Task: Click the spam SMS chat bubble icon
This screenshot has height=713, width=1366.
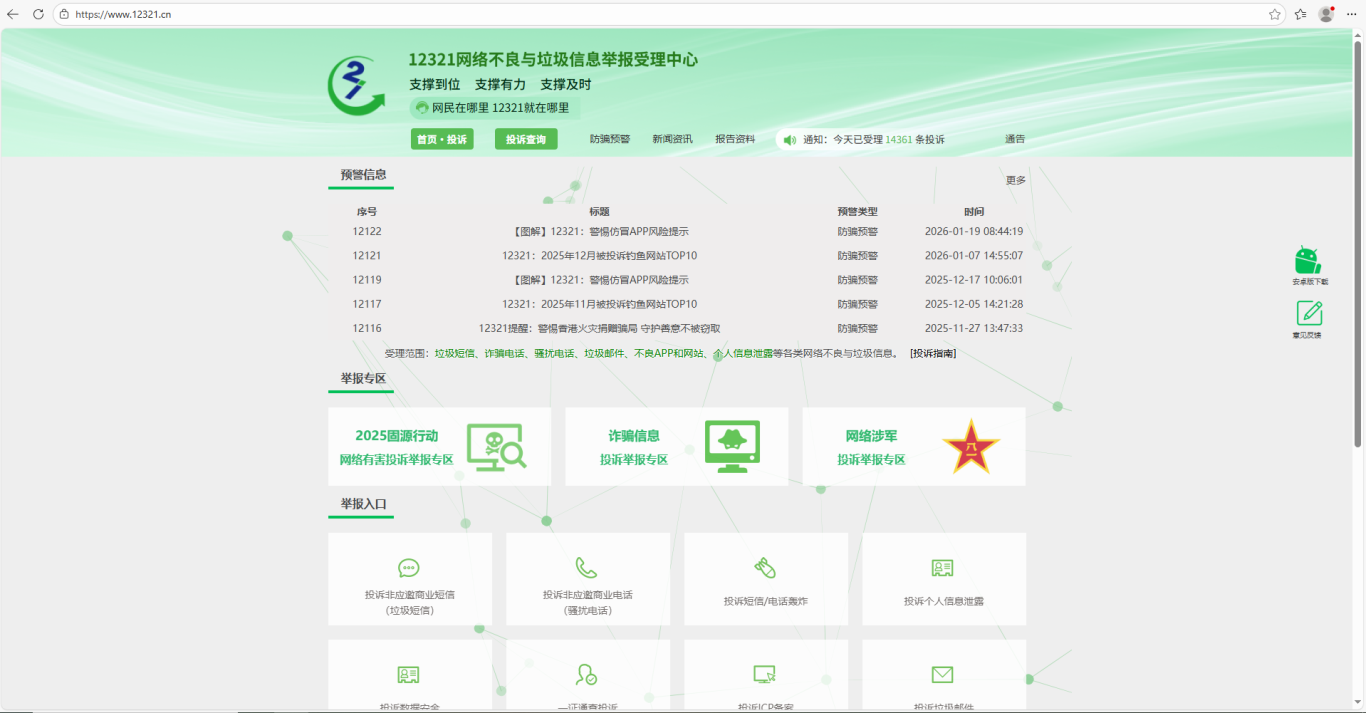Action: pos(409,568)
